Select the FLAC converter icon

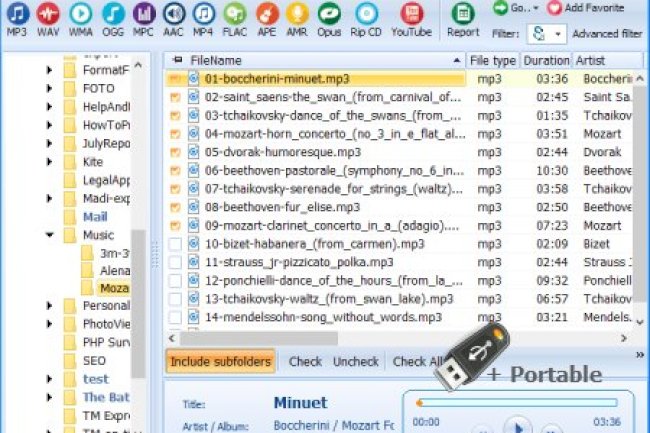point(235,14)
